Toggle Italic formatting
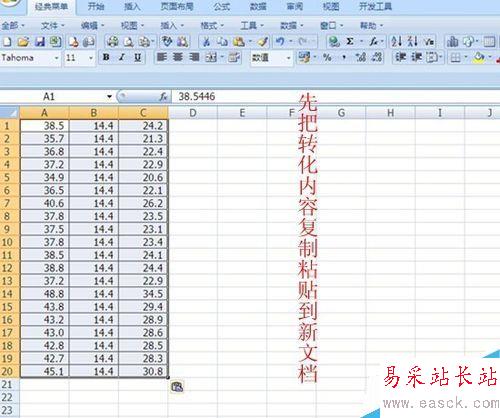This screenshot has height=418, width=500. tap(122, 58)
